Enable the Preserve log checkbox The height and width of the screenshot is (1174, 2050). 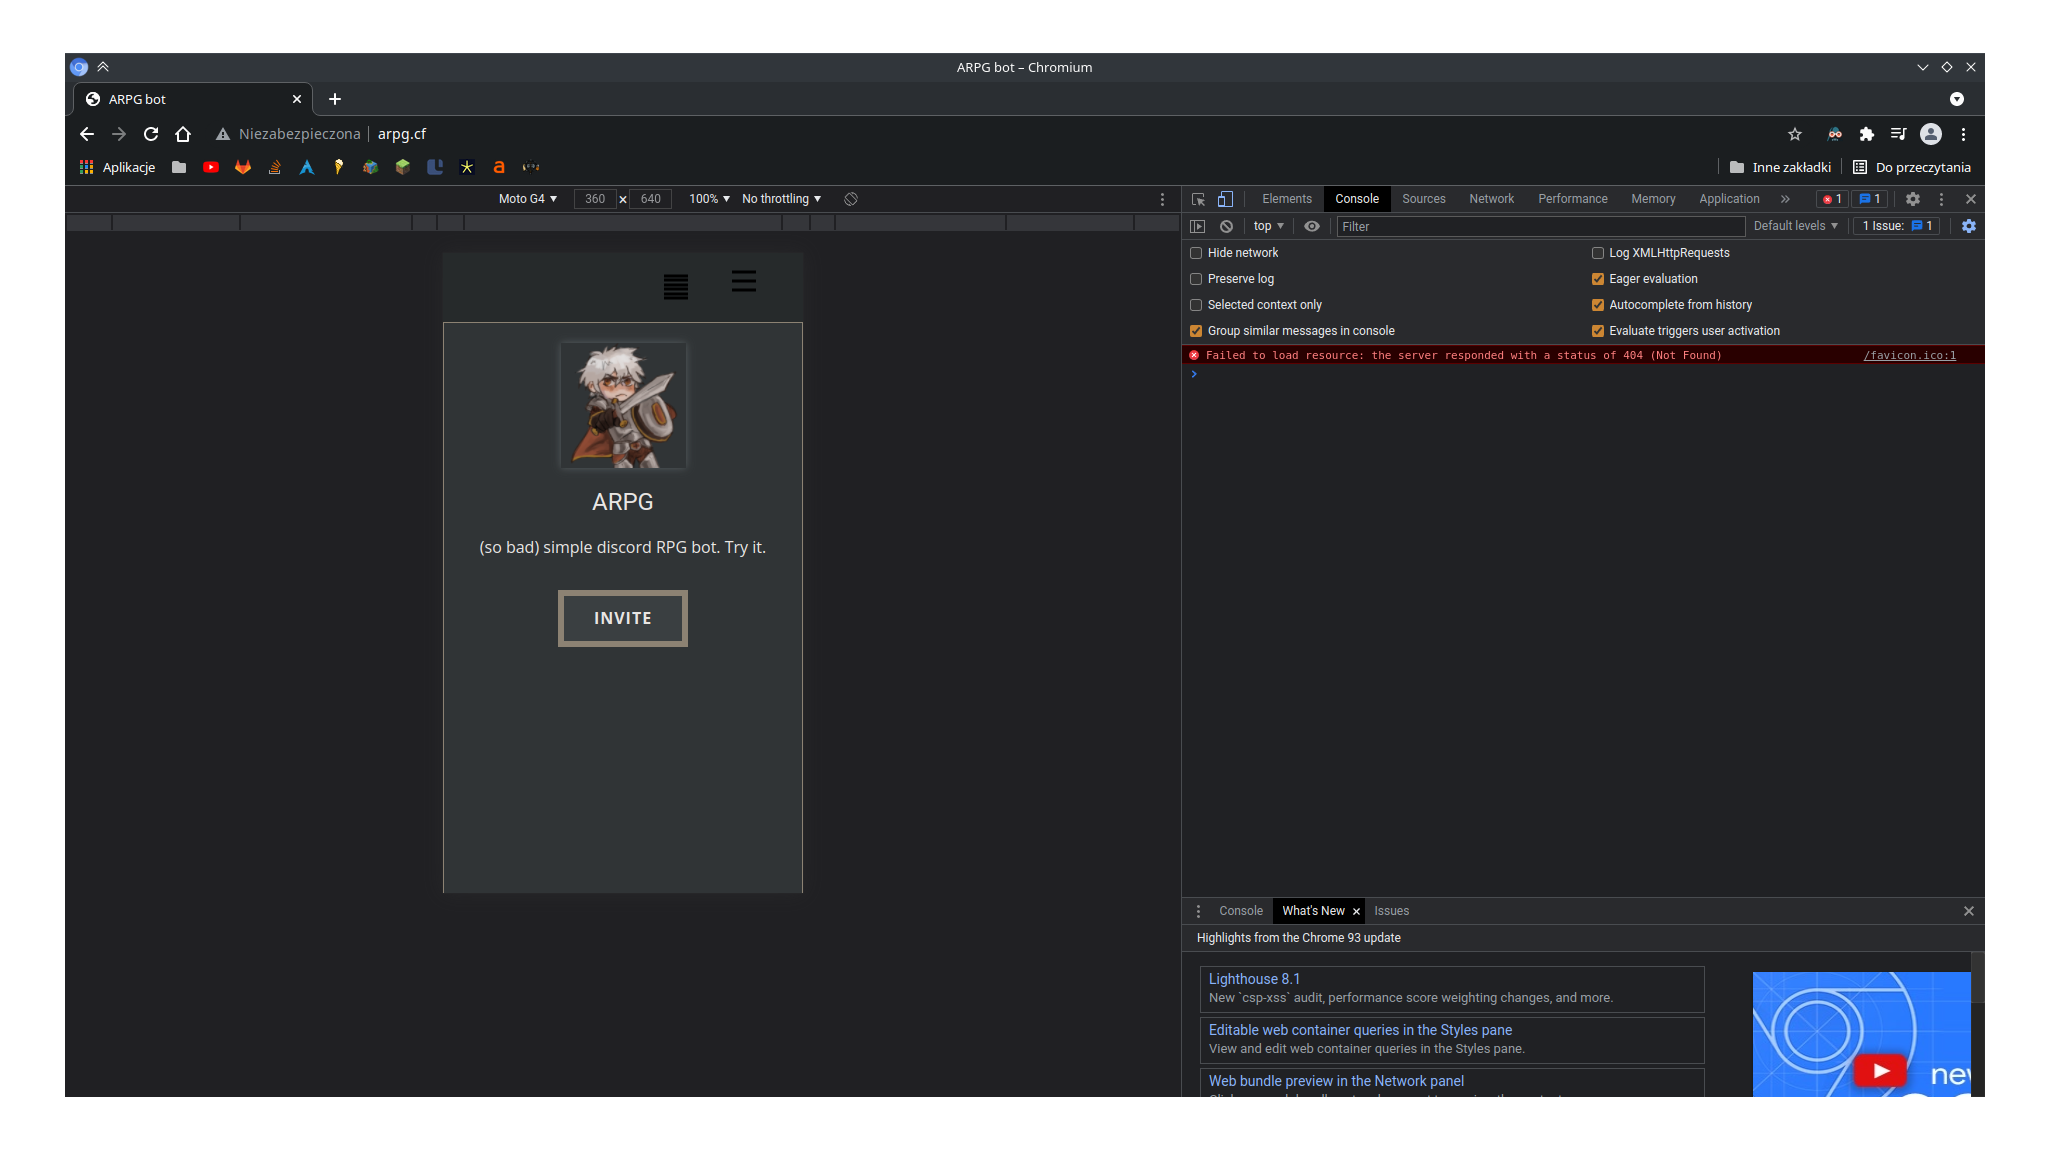1196,279
